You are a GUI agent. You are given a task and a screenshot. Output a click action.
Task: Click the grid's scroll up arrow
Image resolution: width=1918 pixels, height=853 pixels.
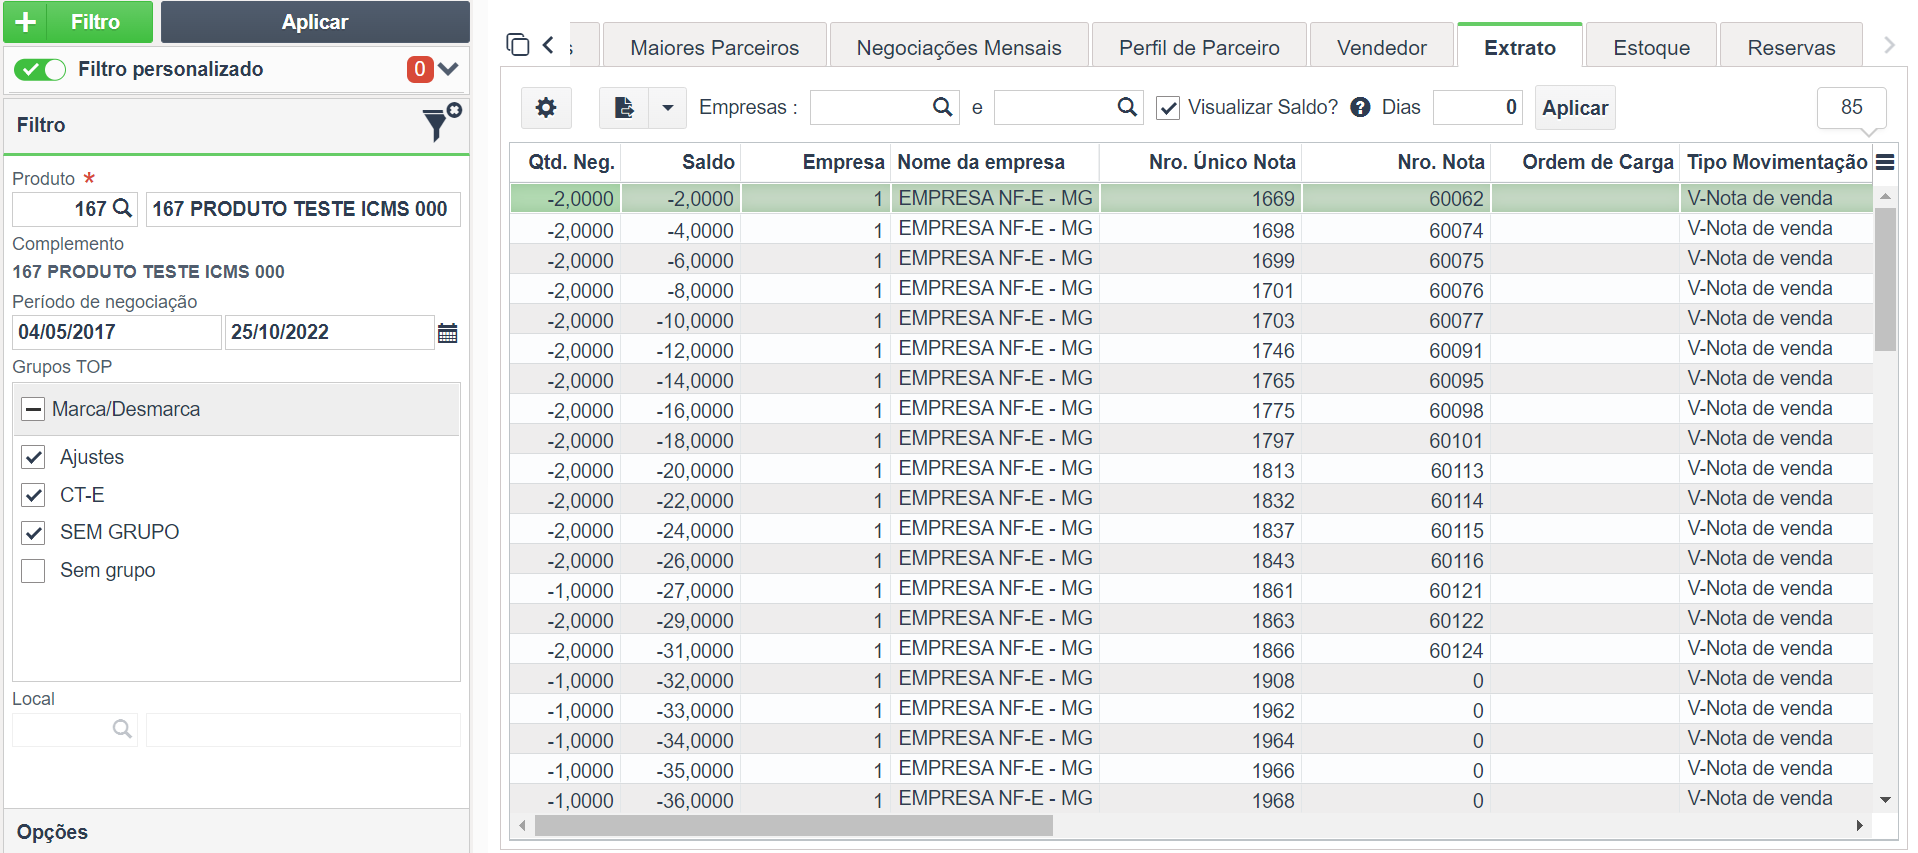pos(1885,196)
